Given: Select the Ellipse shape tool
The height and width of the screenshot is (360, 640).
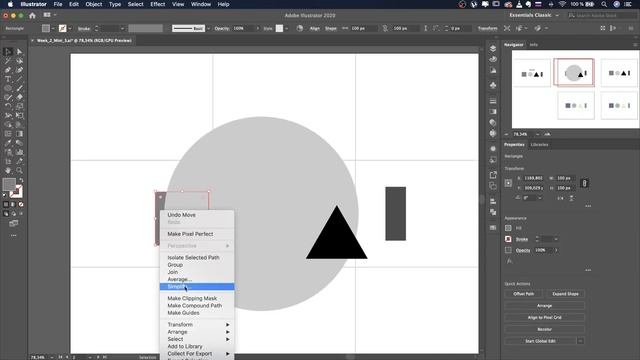Looking at the screenshot, I should tap(8, 88).
